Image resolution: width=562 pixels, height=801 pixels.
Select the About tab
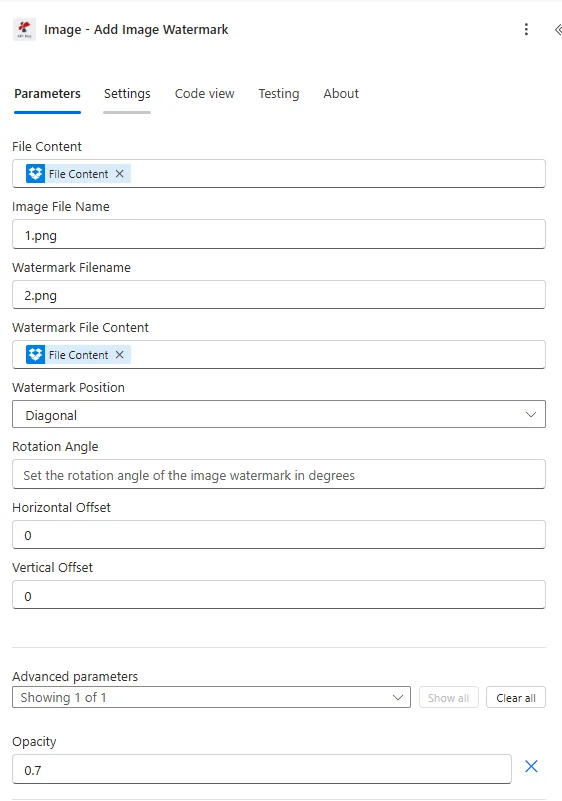click(x=341, y=93)
